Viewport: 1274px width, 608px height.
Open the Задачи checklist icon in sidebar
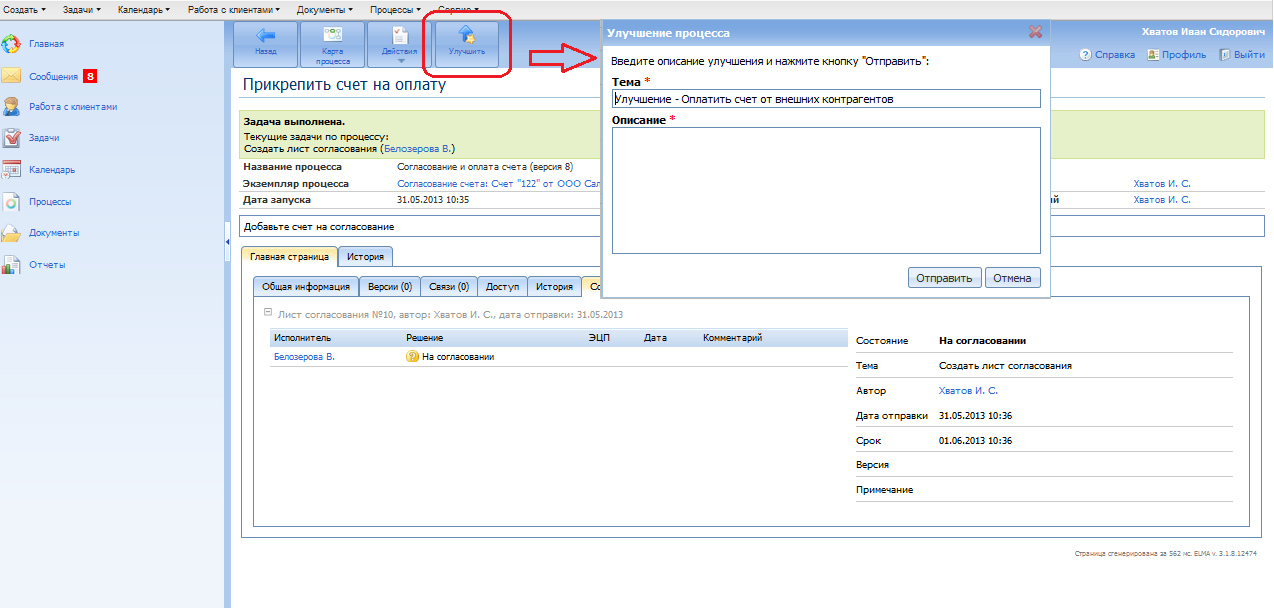click(x=12, y=138)
